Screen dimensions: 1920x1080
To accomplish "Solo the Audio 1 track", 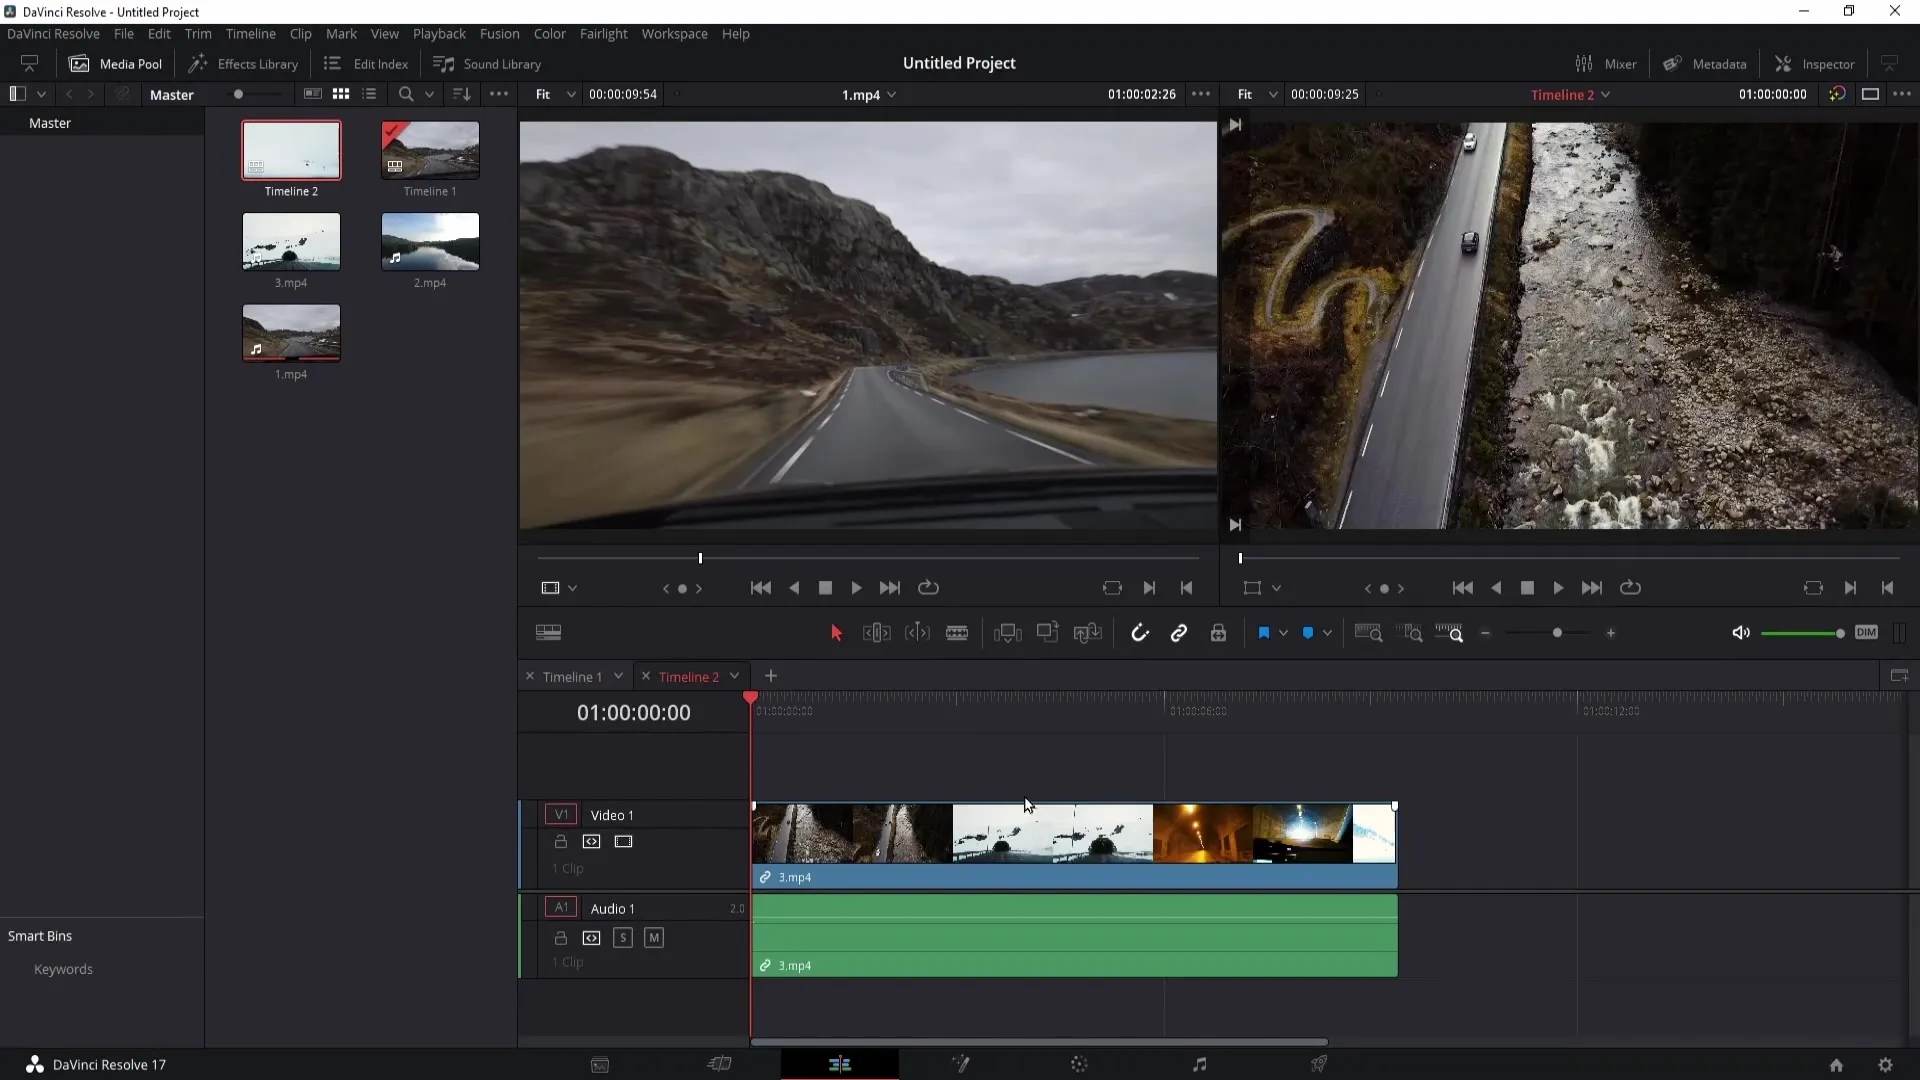I will click(623, 938).
